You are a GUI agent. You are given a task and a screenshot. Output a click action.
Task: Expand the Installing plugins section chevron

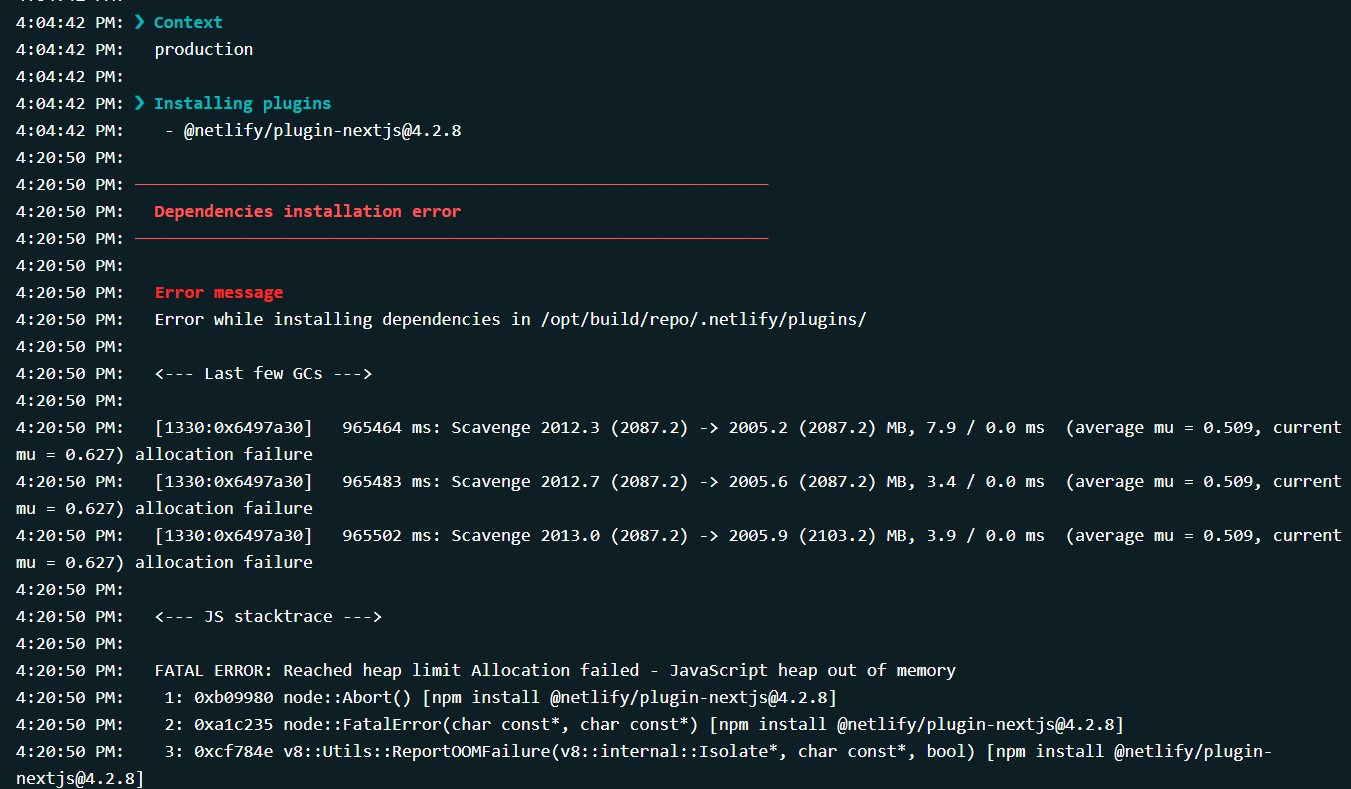coord(141,103)
